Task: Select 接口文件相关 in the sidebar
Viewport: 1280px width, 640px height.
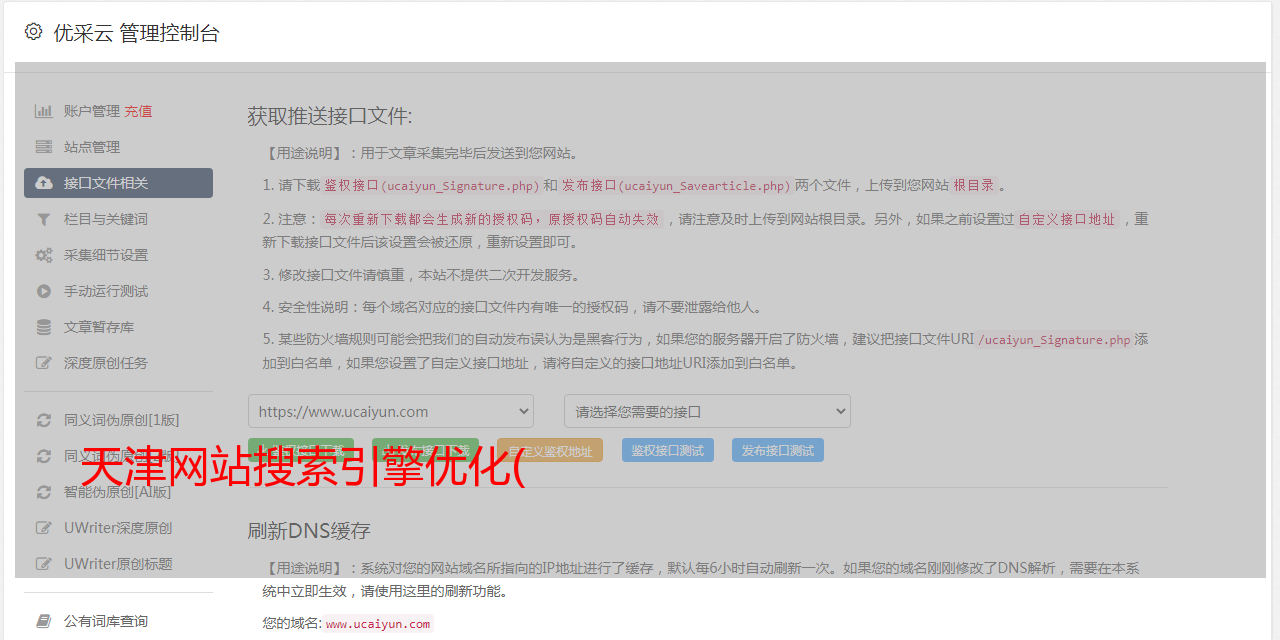Action: click(x=118, y=183)
